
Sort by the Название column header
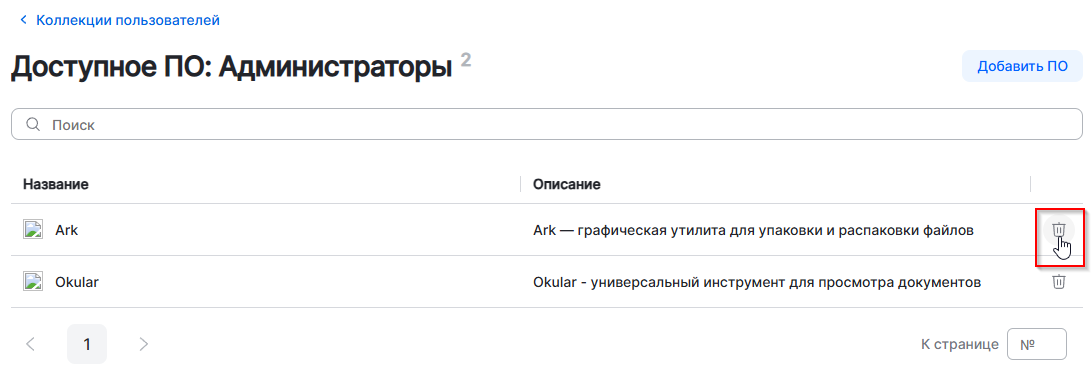(55, 184)
